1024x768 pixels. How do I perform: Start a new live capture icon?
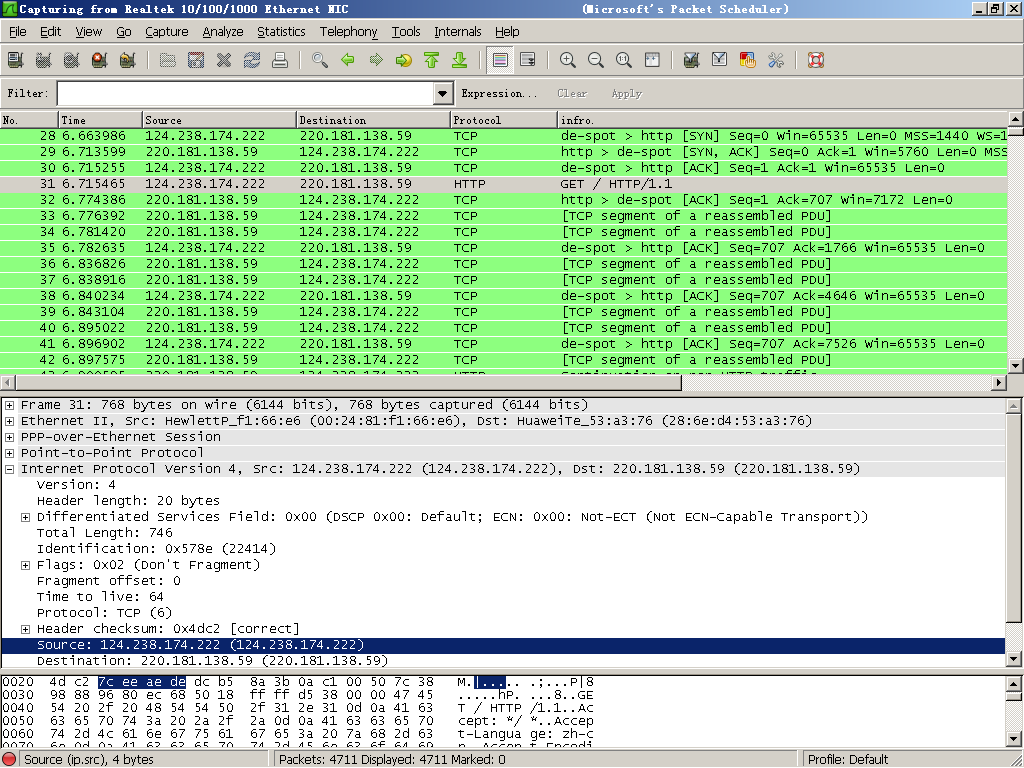coord(72,60)
